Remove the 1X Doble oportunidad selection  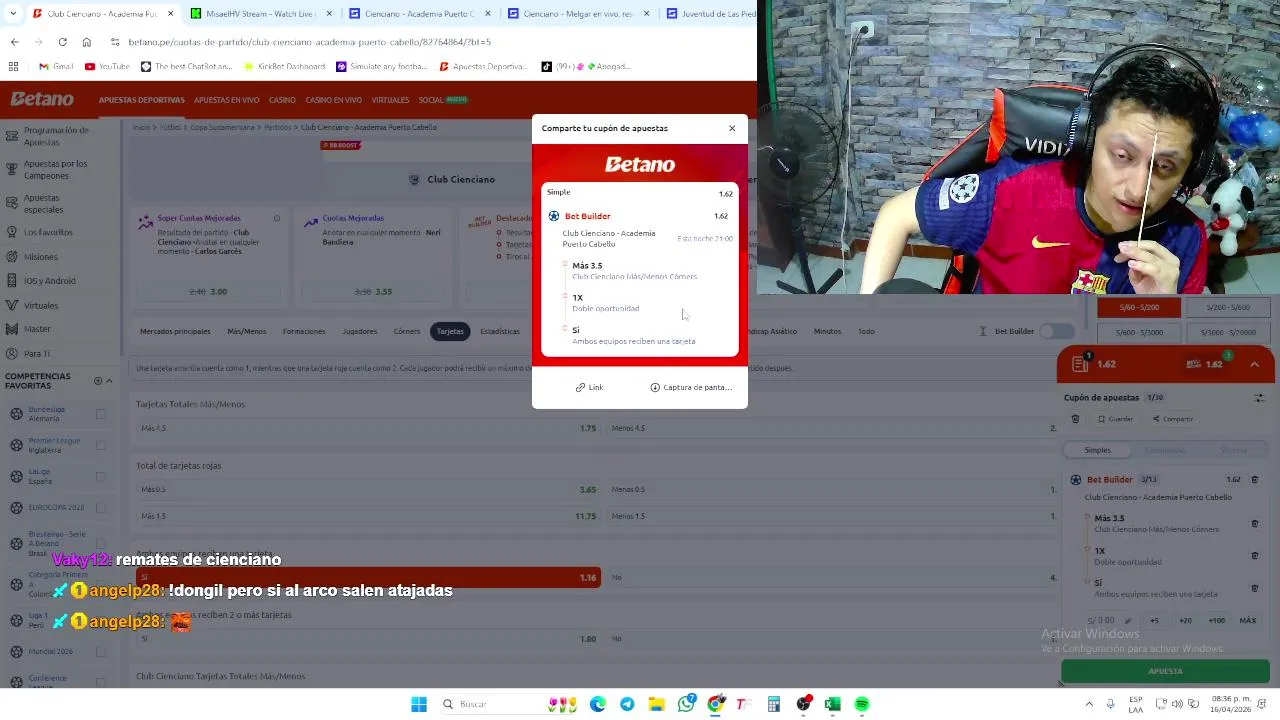coord(1255,555)
